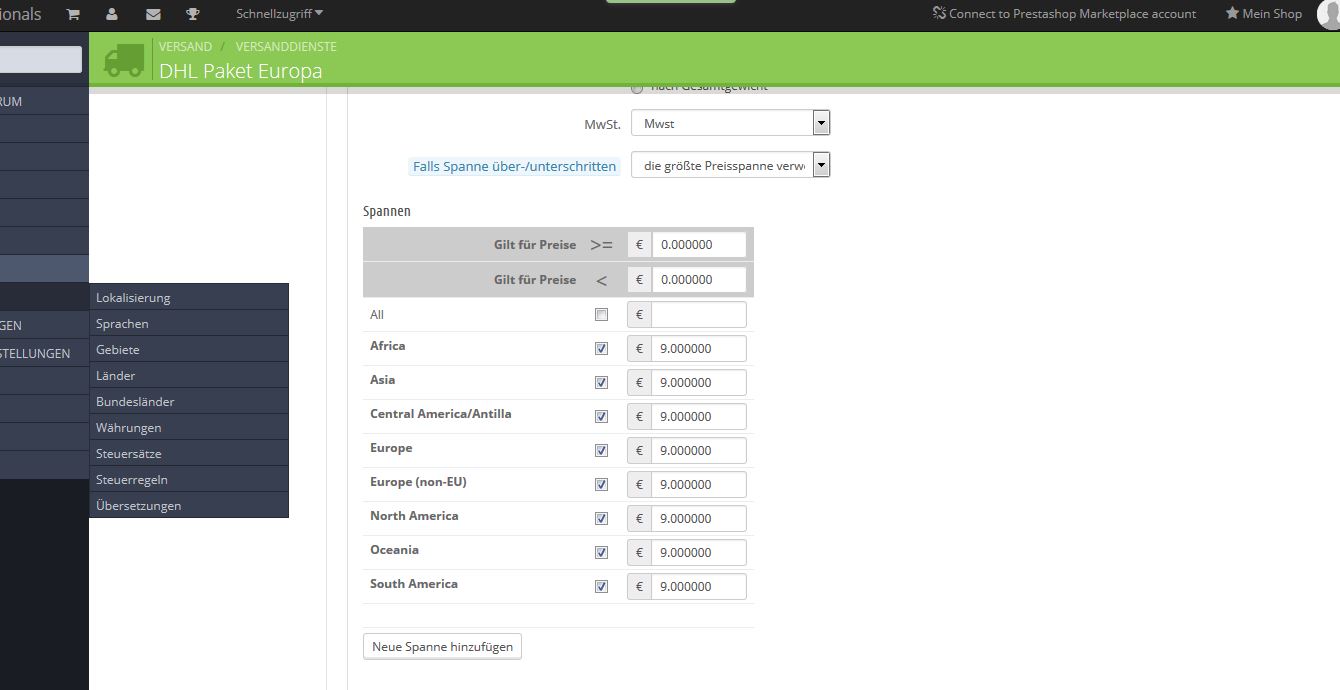Click the Falls Spanne über-/unterschritten label
1340x690 pixels.
point(514,166)
